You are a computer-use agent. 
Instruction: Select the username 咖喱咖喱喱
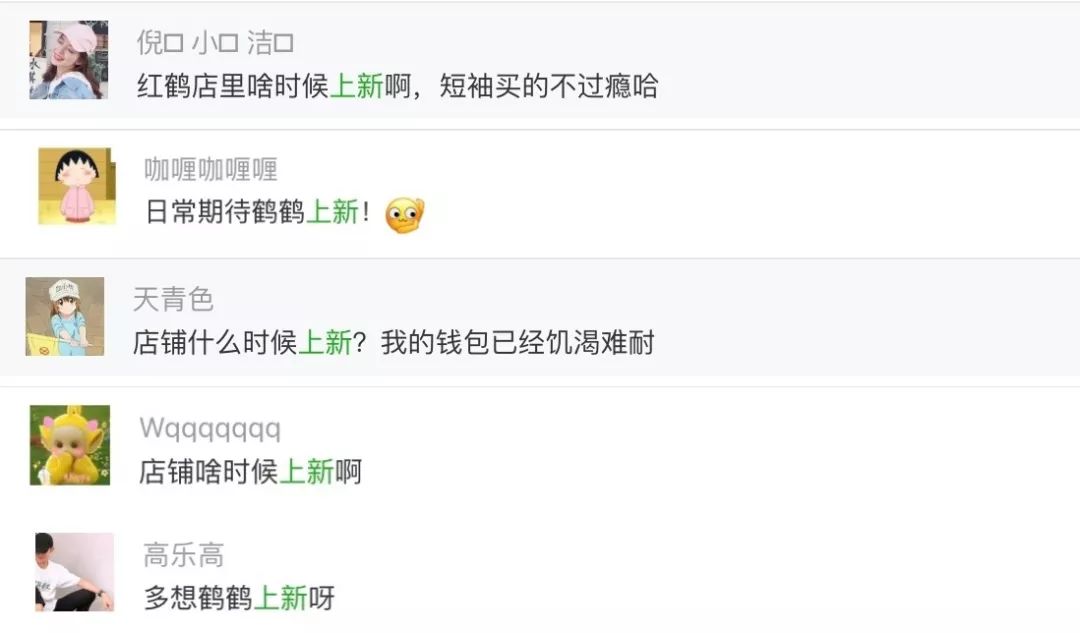[x=211, y=169]
